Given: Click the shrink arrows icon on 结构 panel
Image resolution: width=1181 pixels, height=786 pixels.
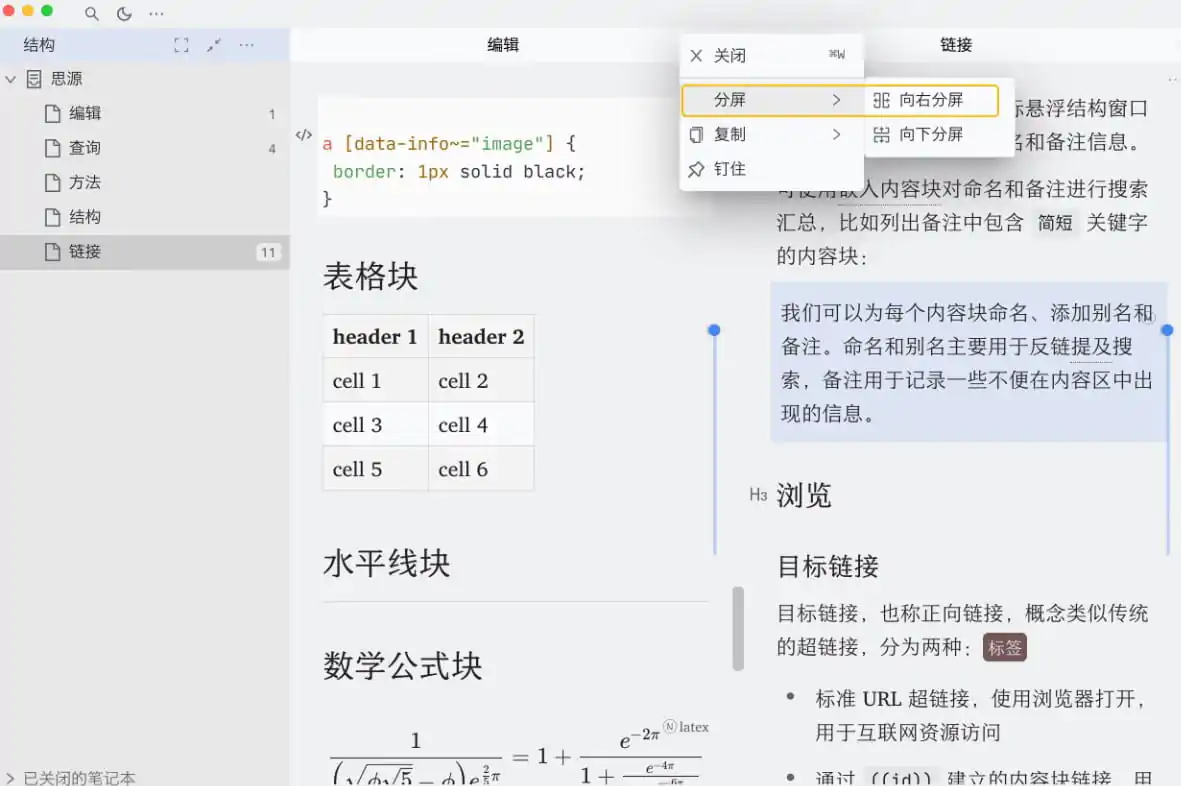Looking at the screenshot, I should [214, 44].
